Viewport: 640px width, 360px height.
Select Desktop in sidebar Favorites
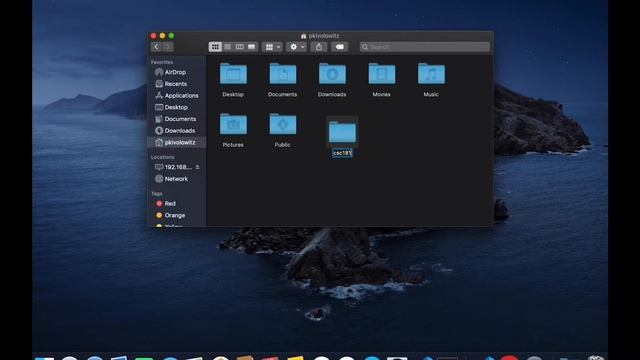[176, 107]
